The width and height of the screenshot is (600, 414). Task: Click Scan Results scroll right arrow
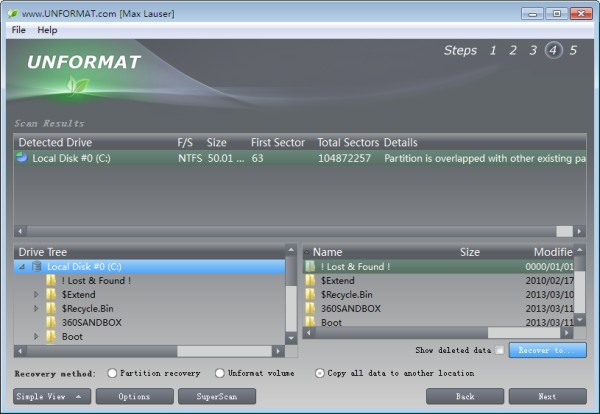coord(579,231)
